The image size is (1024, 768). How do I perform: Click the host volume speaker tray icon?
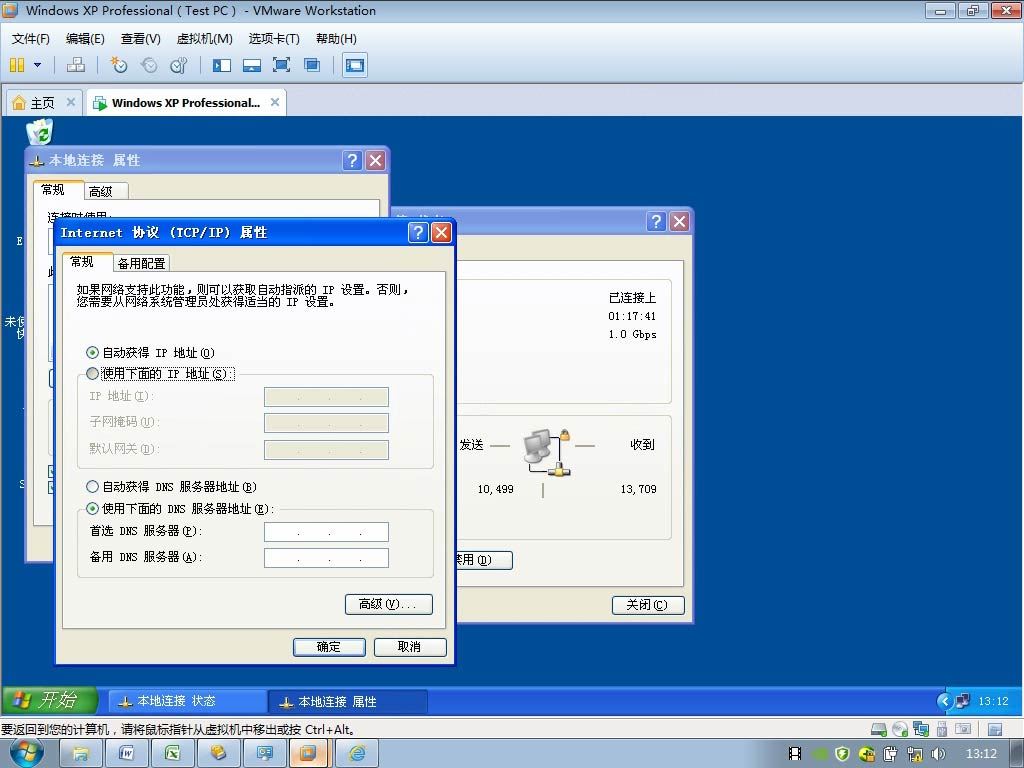938,754
